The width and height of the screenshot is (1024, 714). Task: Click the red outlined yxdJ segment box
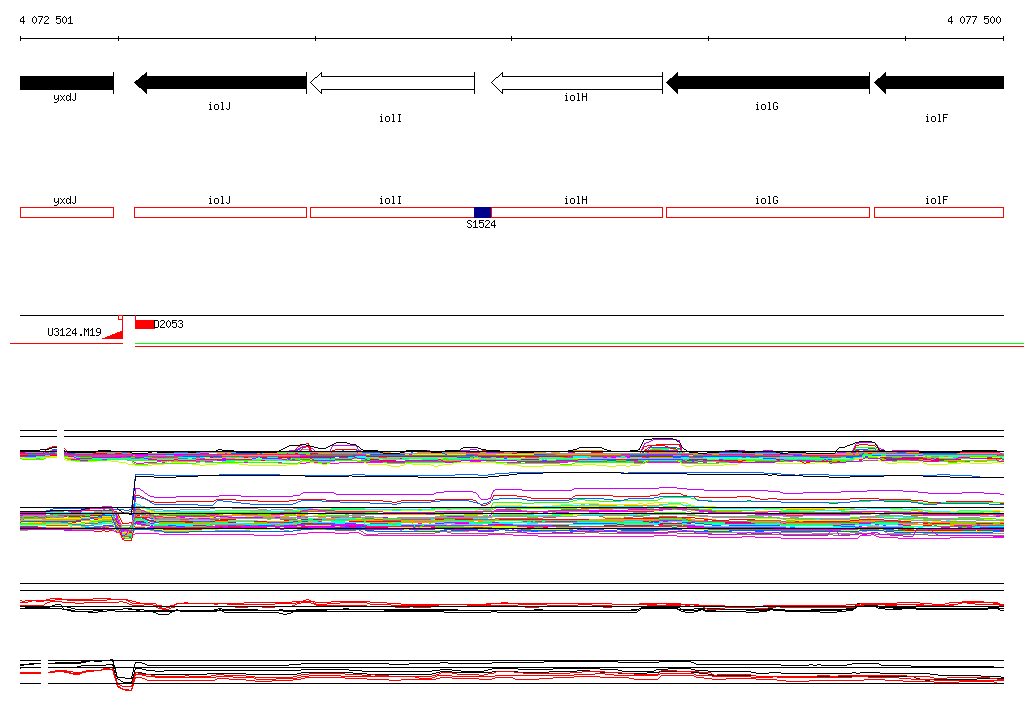coord(67,212)
